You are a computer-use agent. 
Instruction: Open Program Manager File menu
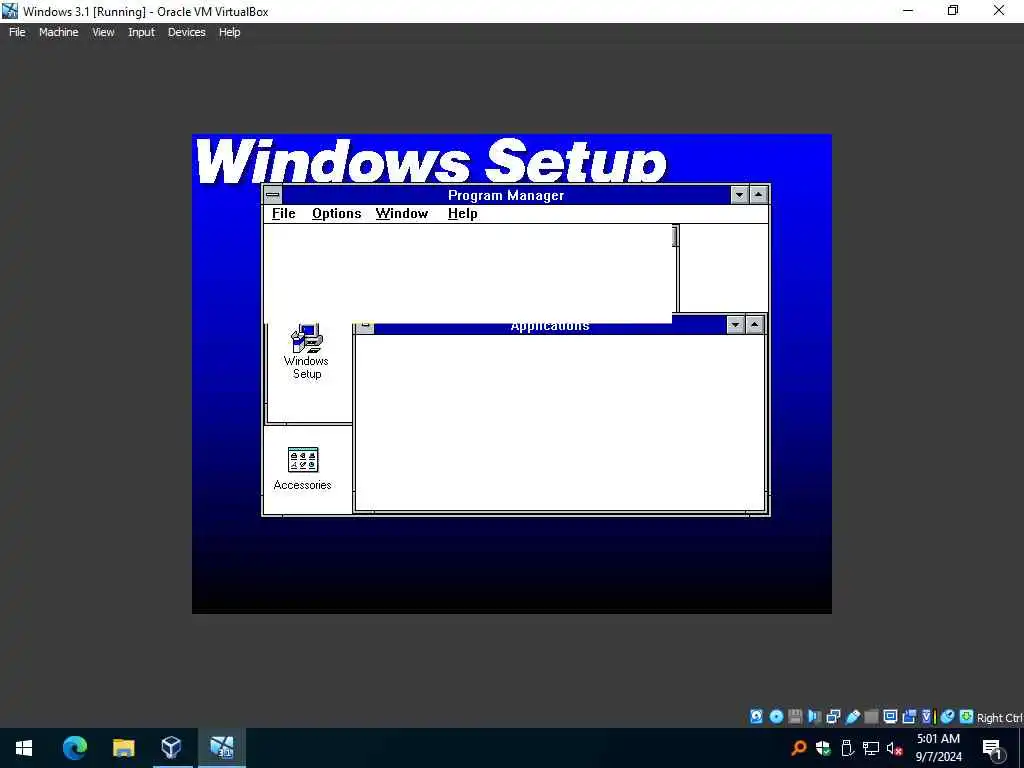(x=283, y=214)
